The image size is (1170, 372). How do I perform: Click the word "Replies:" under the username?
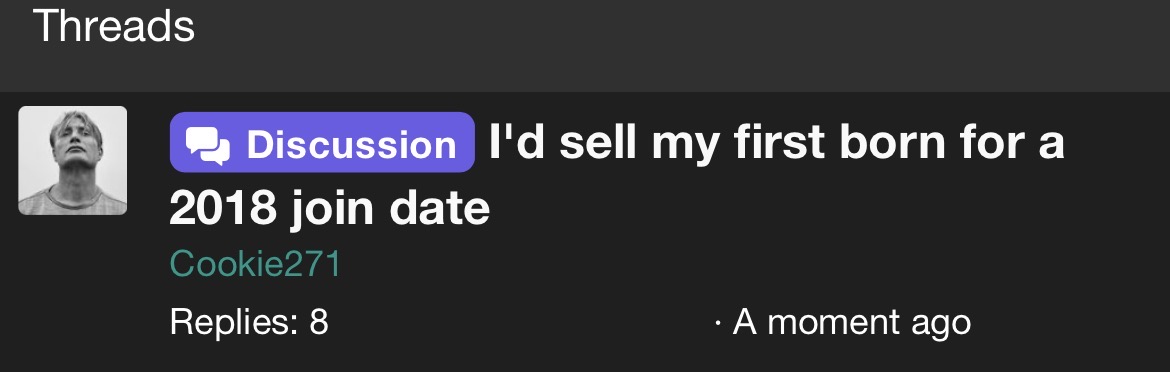click(x=234, y=323)
